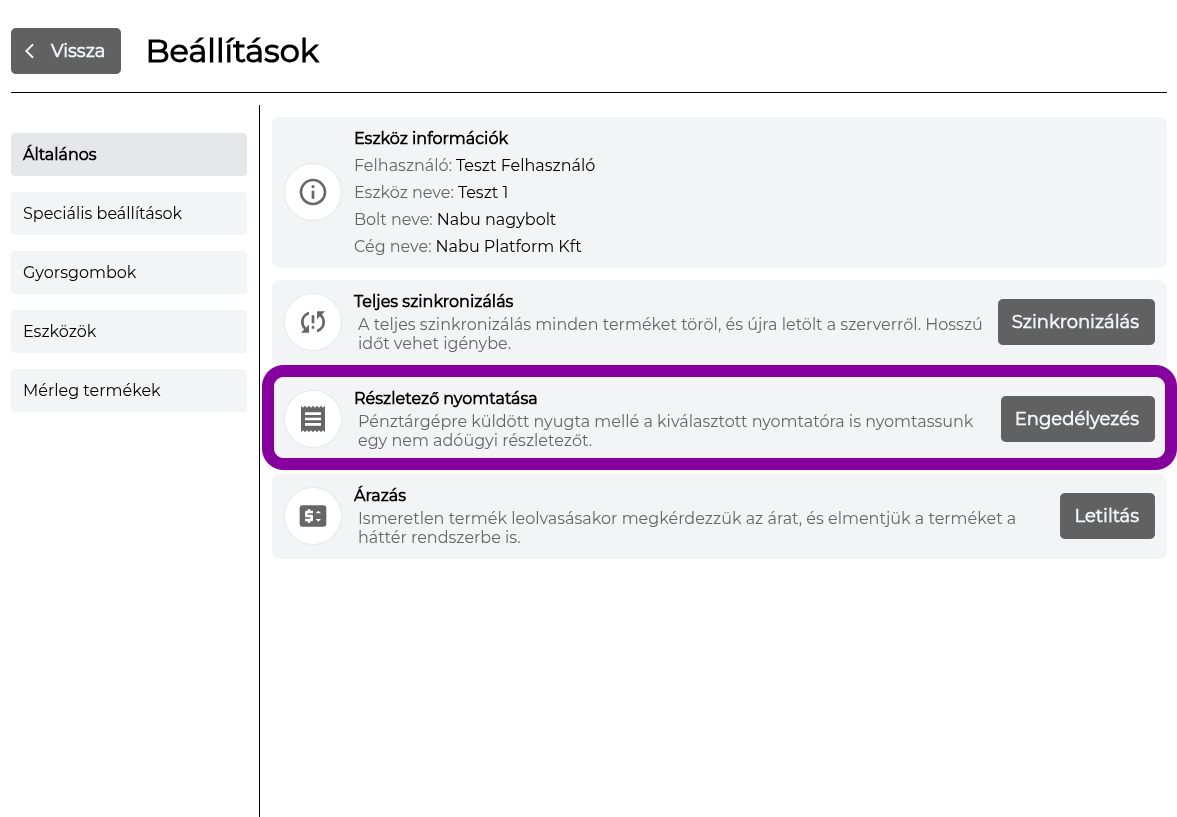Select the Részletező nyomtatása heading
This screenshot has height=817, width=1177.
[x=445, y=399]
